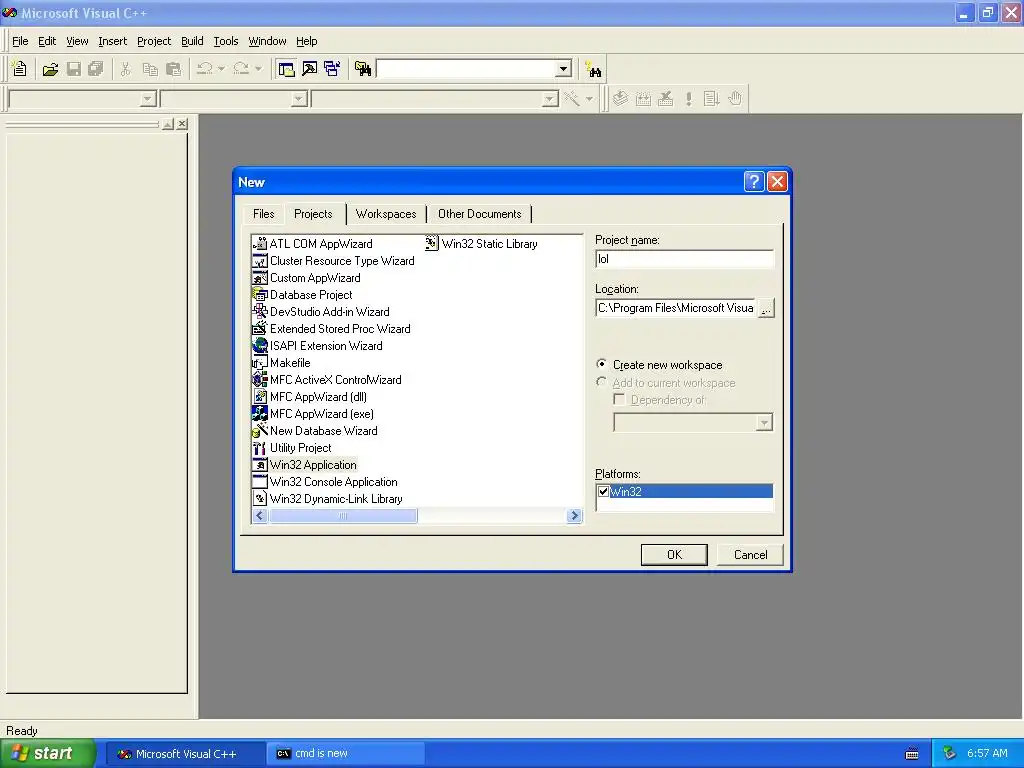The image size is (1024, 768).
Task: Click the Go debug icon
Action: [x=711, y=99]
